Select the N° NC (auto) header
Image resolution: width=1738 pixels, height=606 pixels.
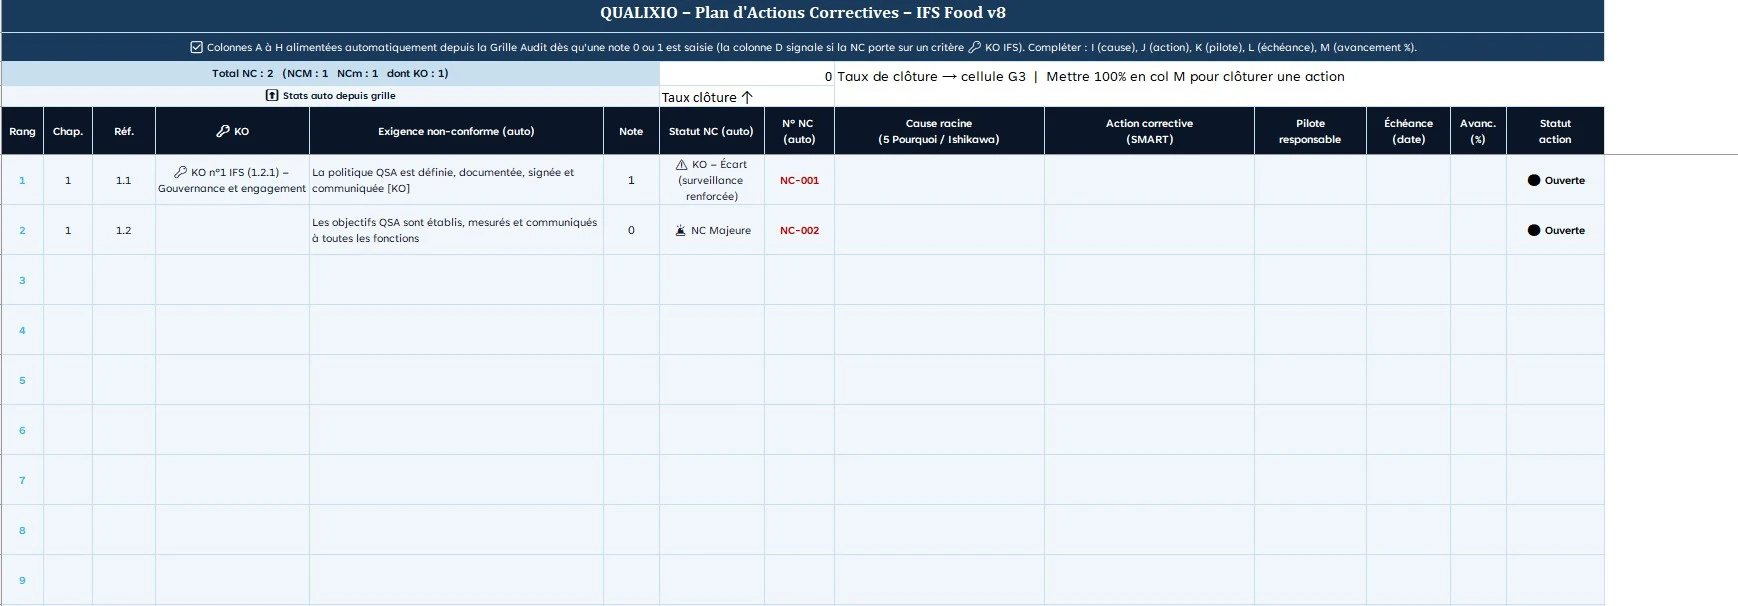click(799, 131)
